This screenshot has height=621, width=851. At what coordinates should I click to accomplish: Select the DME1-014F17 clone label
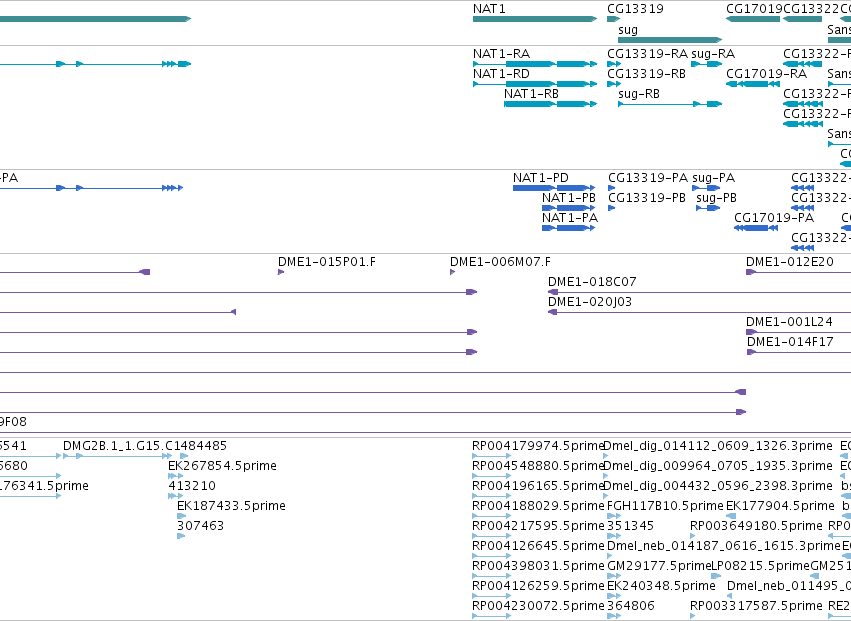pyautogui.click(x=790, y=342)
